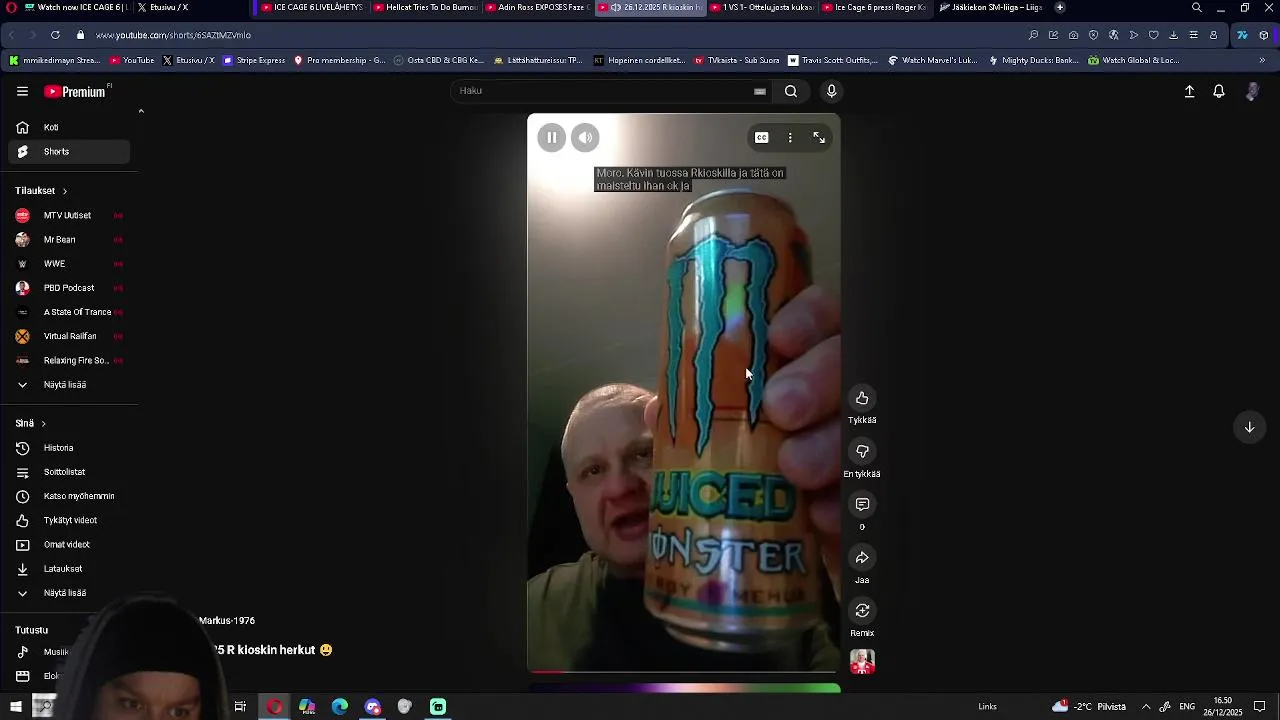This screenshot has height=720, width=1280.
Task: Open the WWE channel subscription
Action: pos(69,264)
